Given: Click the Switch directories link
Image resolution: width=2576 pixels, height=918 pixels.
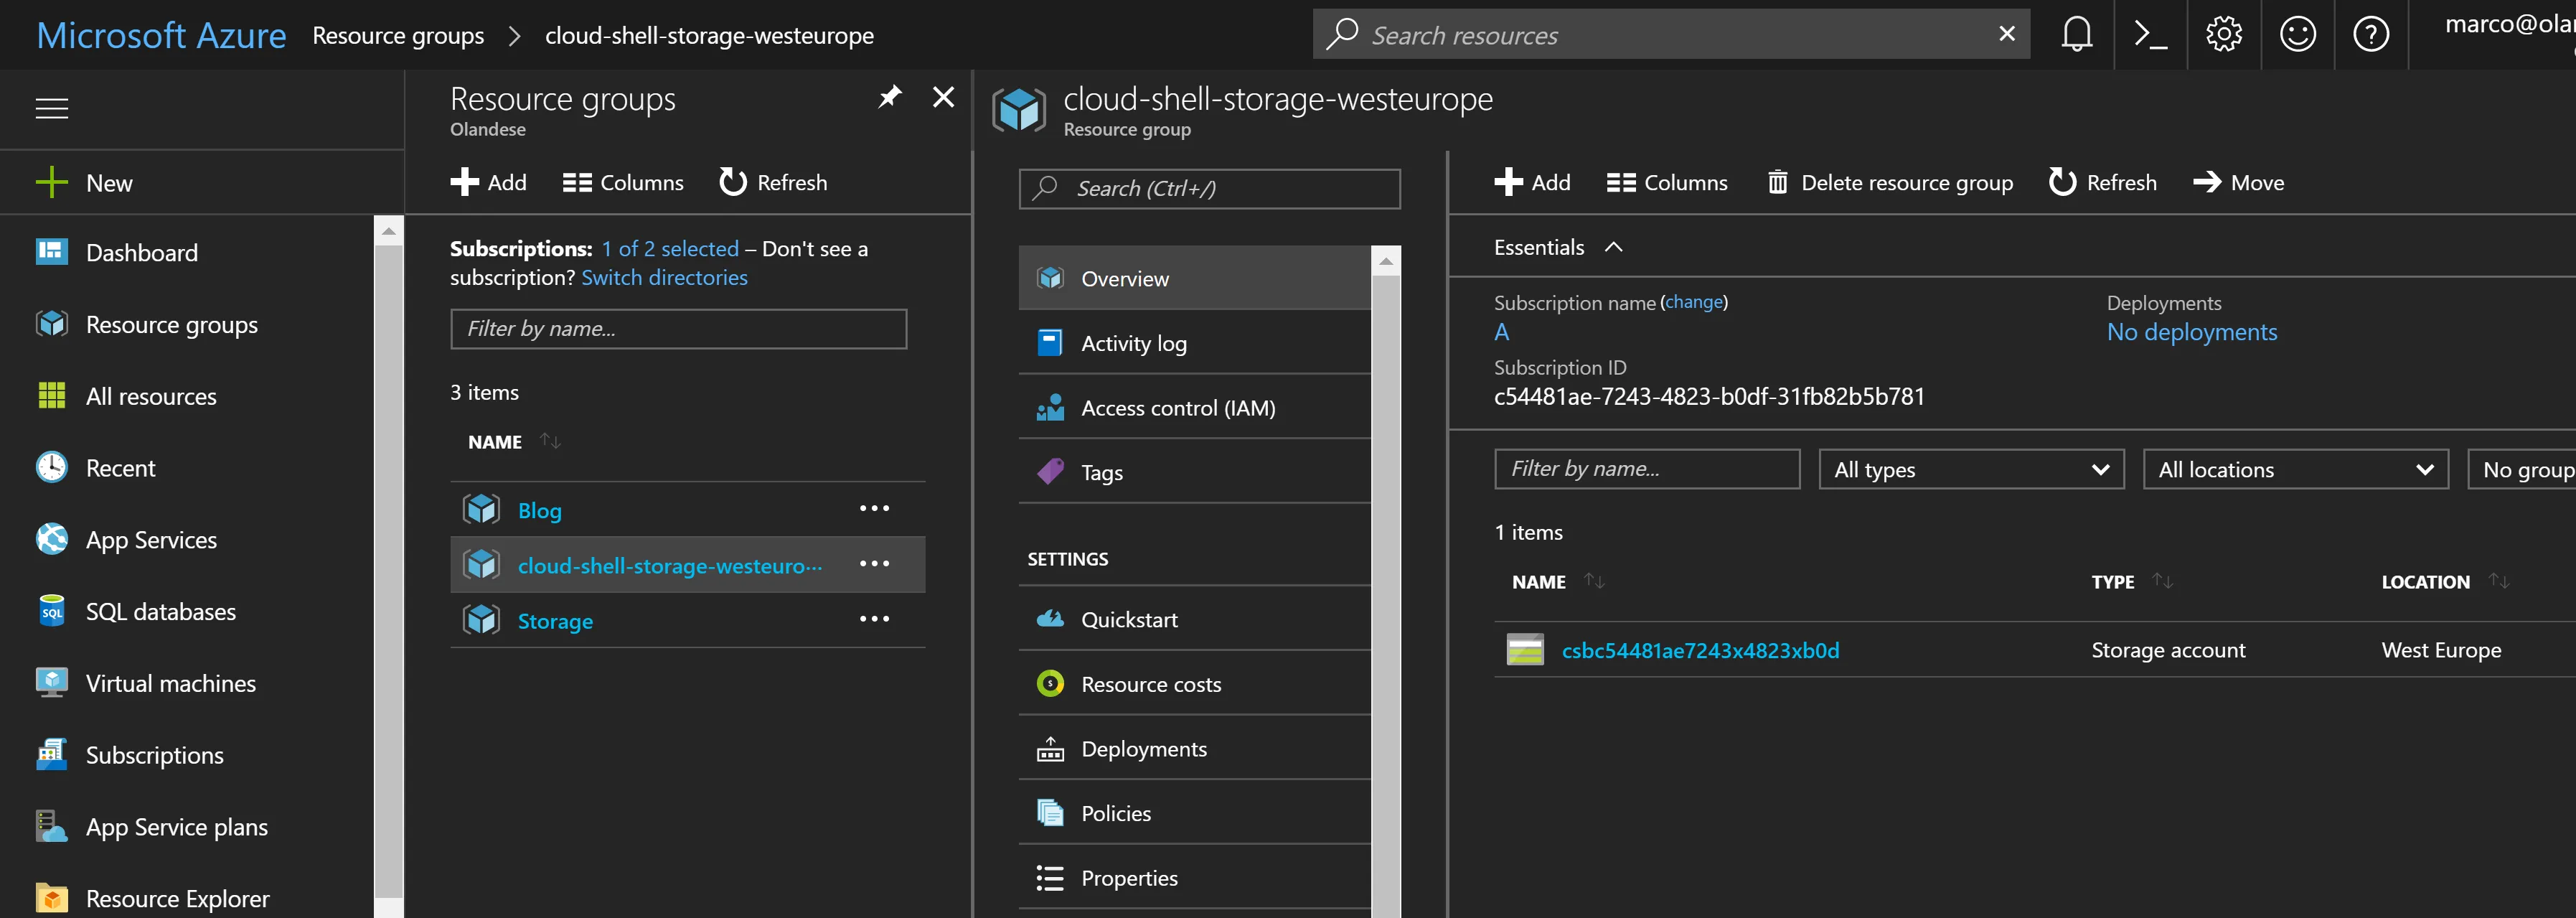Looking at the screenshot, I should coord(665,277).
